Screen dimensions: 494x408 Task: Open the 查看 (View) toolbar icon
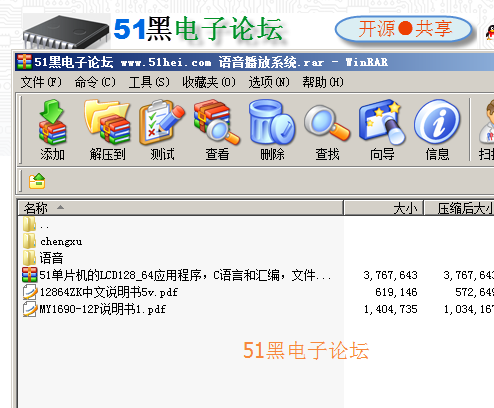[x=217, y=130]
